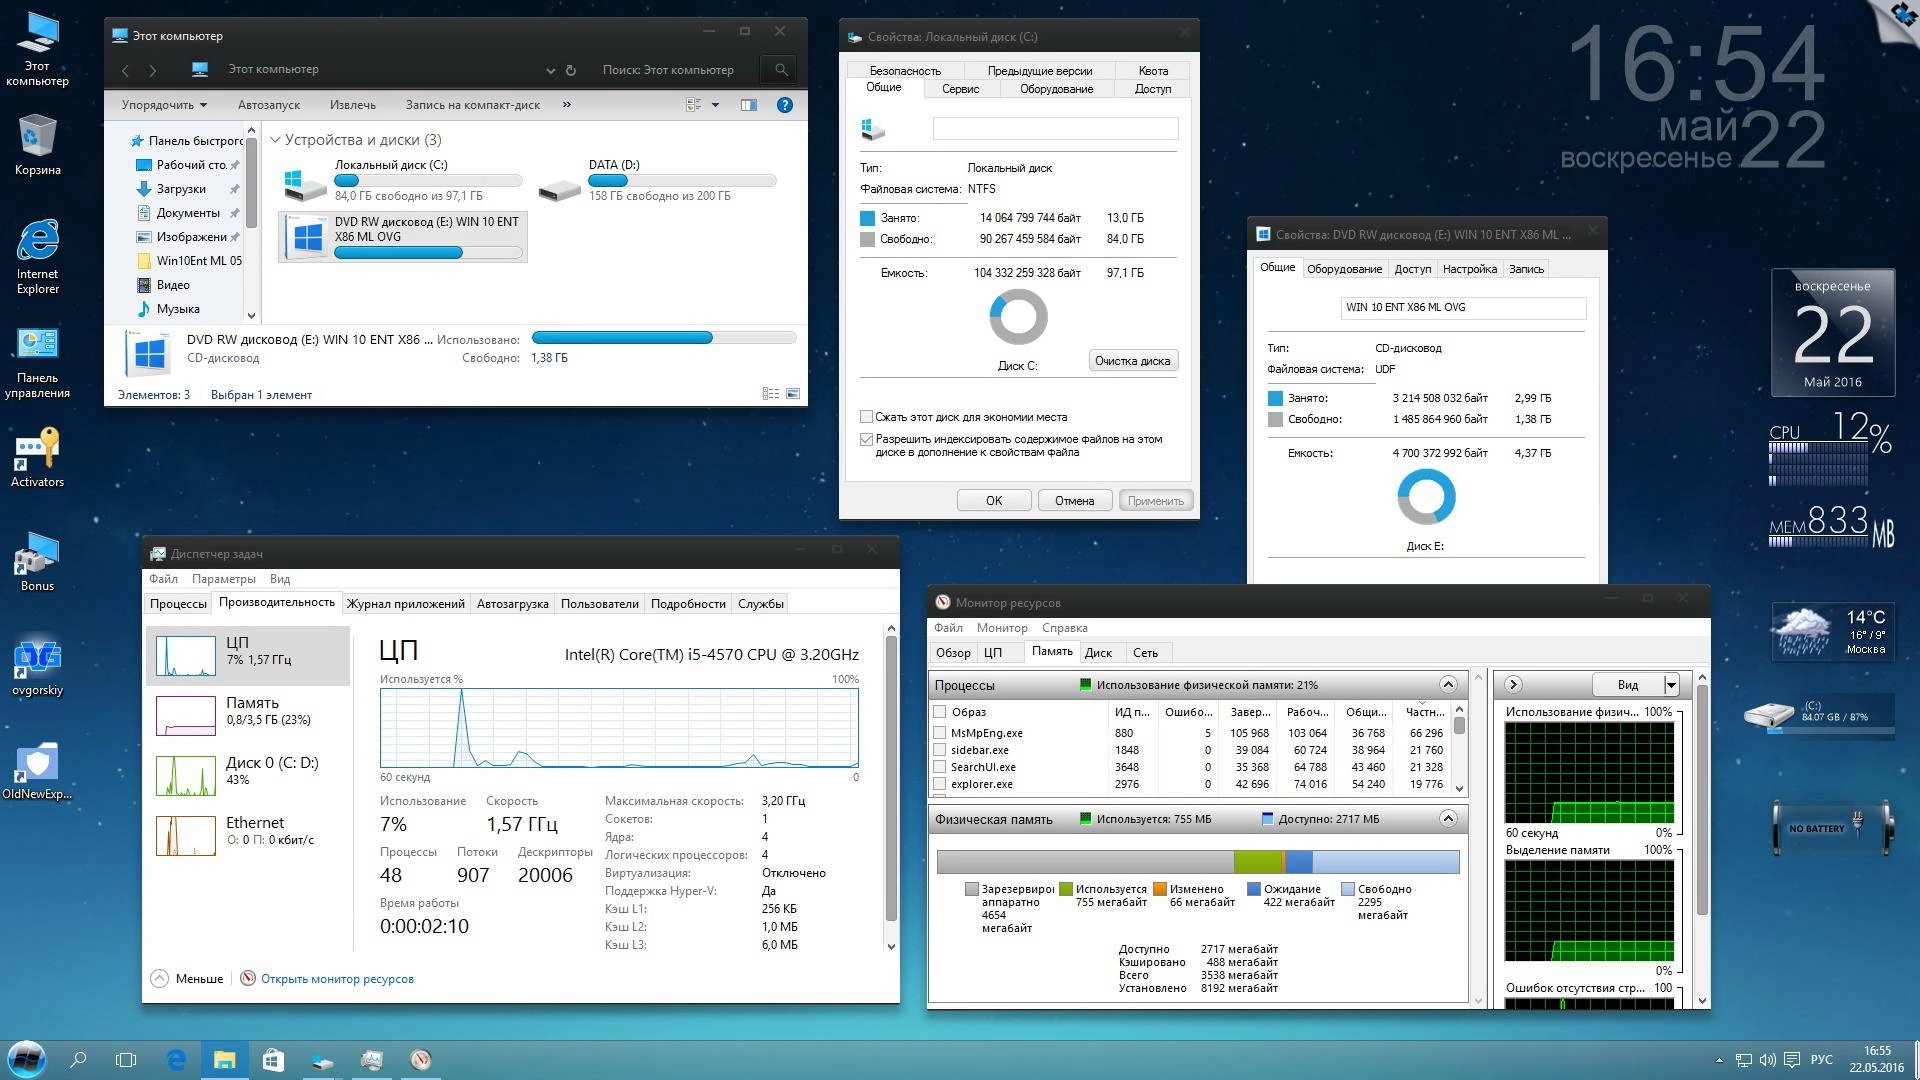Collapse the Devices and drives group
Image resolution: width=1920 pixels, height=1080 pixels.
coord(275,140)
